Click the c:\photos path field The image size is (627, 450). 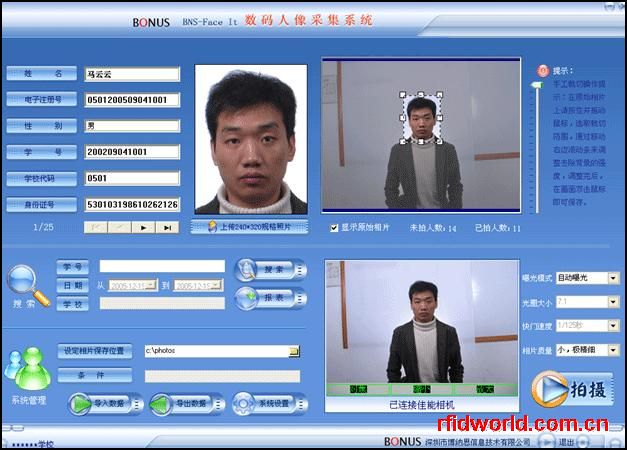coord(216,351)
